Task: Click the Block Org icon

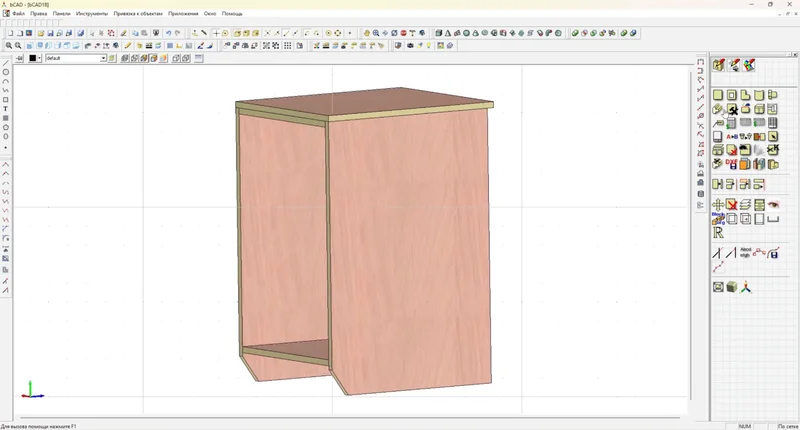Action: [x=718, y=219]
